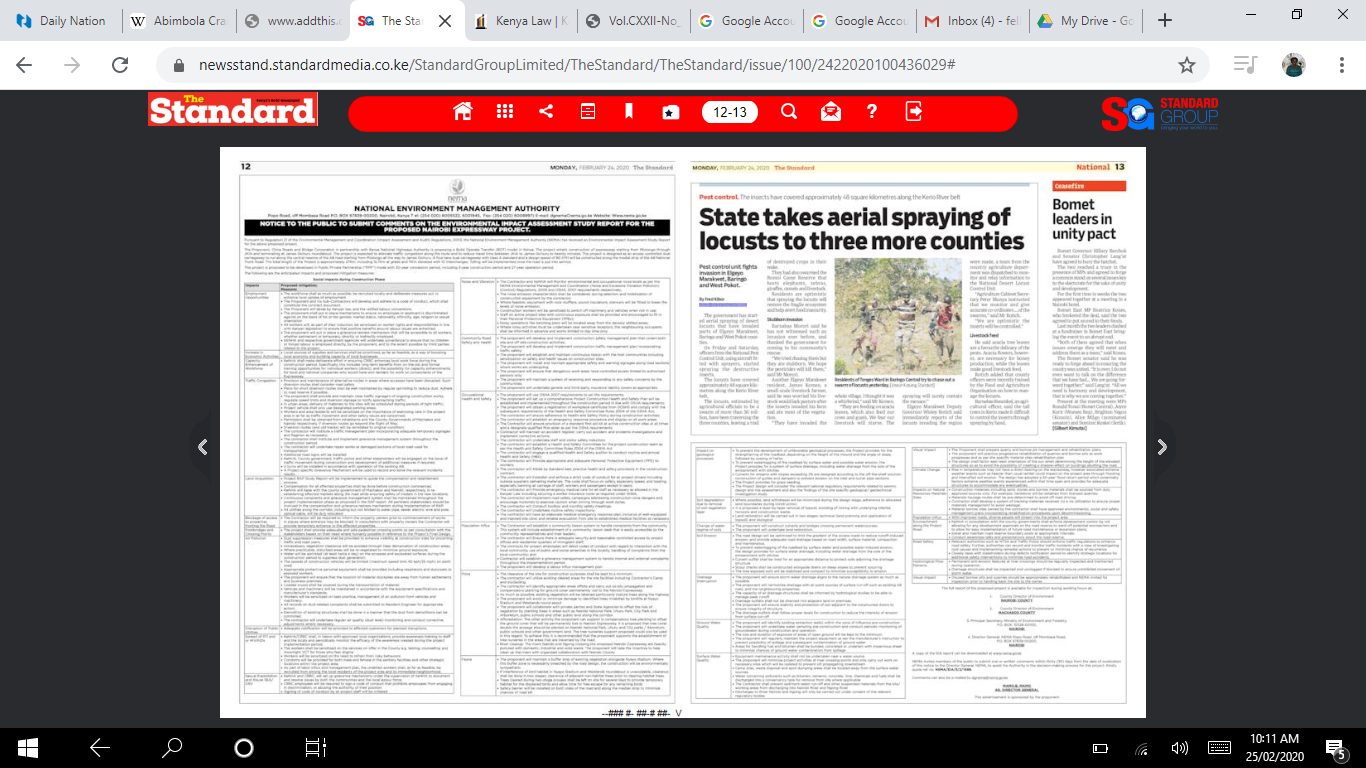
Task: Reload the page
Action: [x=119, y=65]
